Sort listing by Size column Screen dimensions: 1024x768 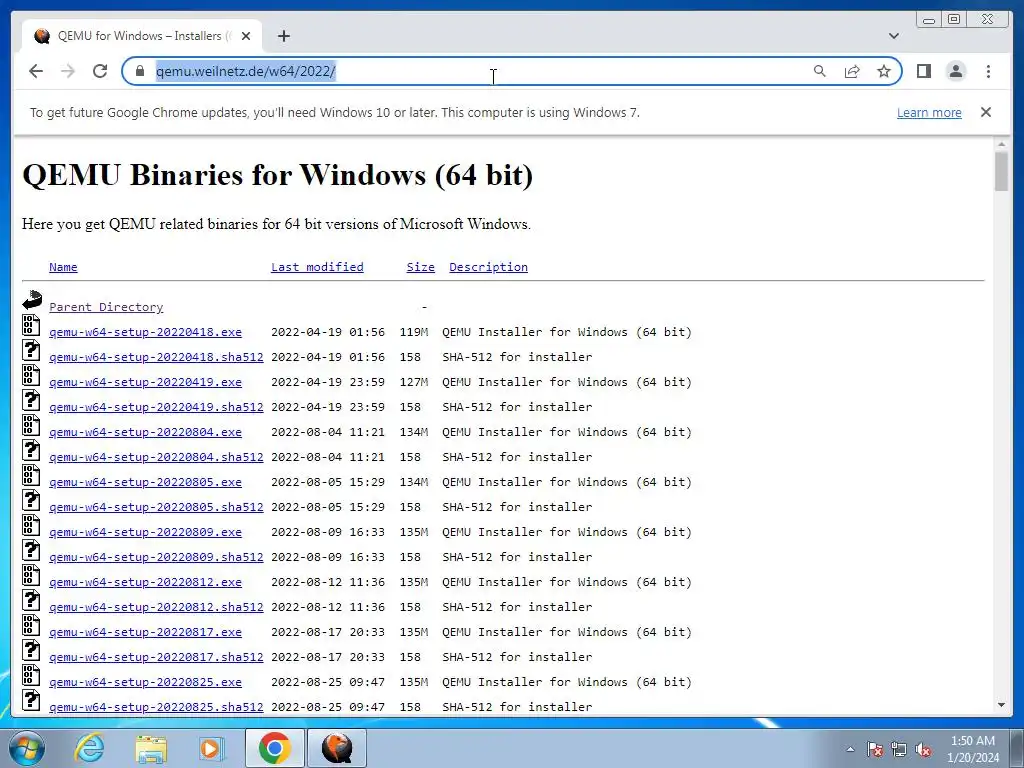pyautogui.click(x=421, y=267)
